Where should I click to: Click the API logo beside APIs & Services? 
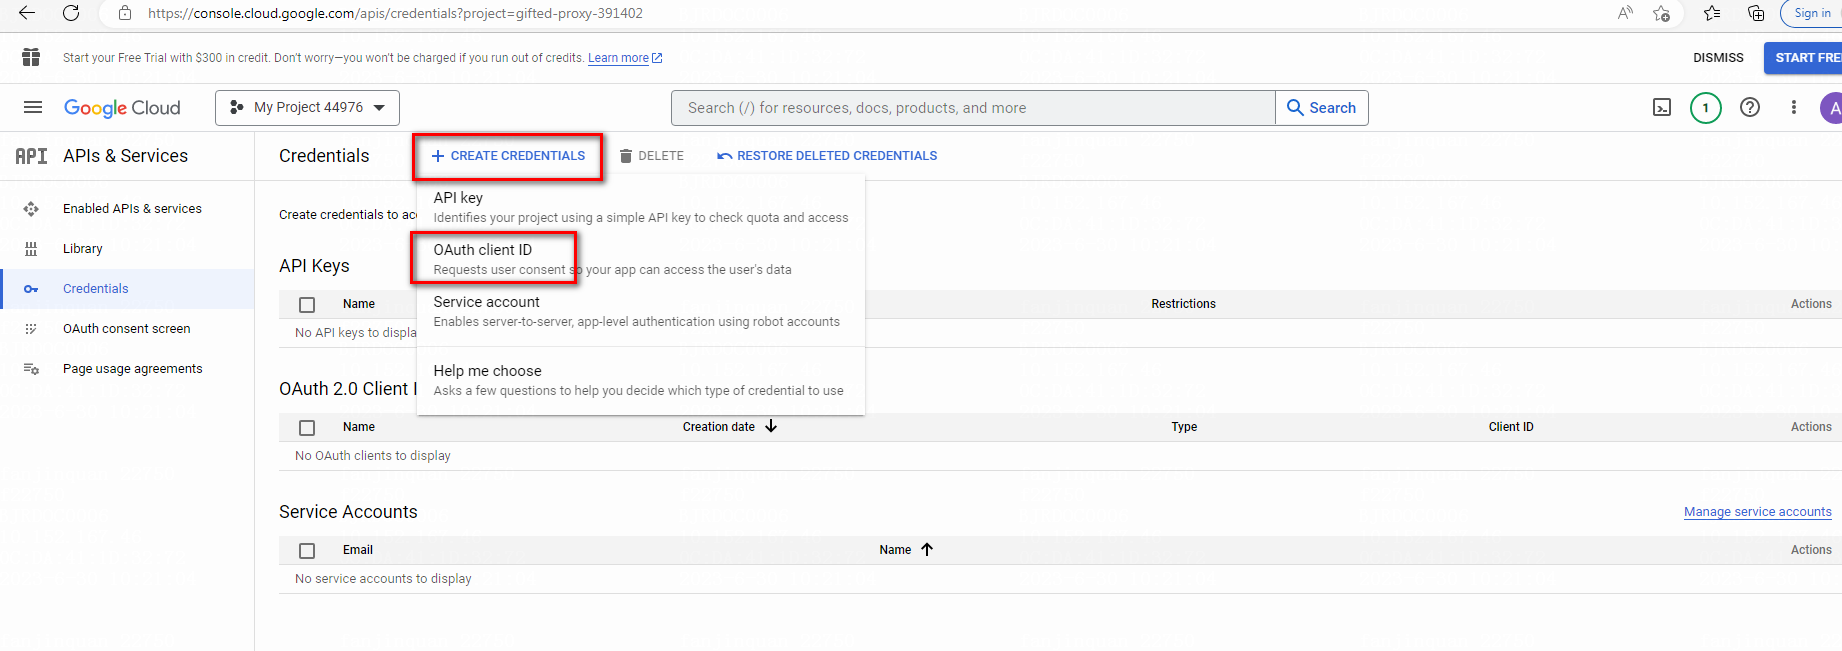click(31, 156)
